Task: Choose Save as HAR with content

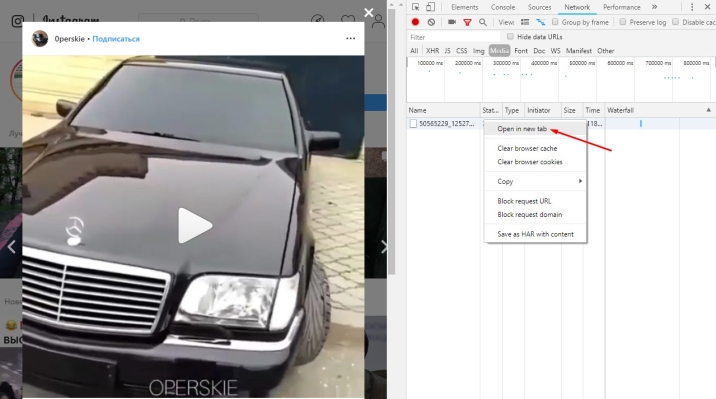Action: 535,234
